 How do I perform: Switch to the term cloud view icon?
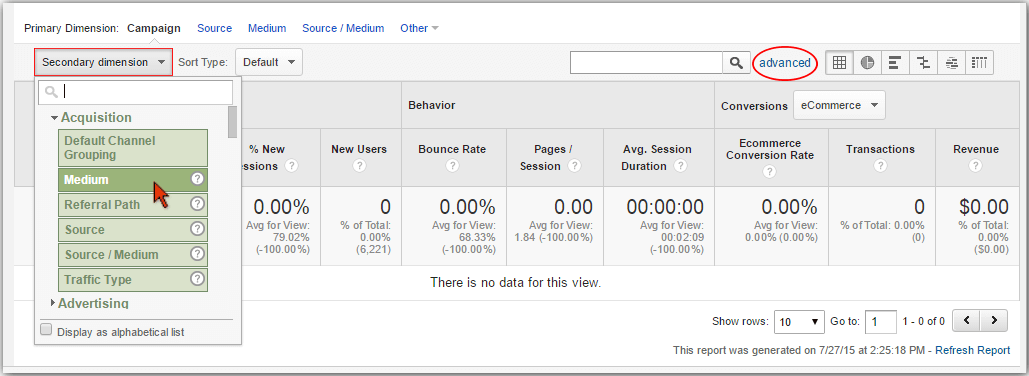click(x=952, y=62)
